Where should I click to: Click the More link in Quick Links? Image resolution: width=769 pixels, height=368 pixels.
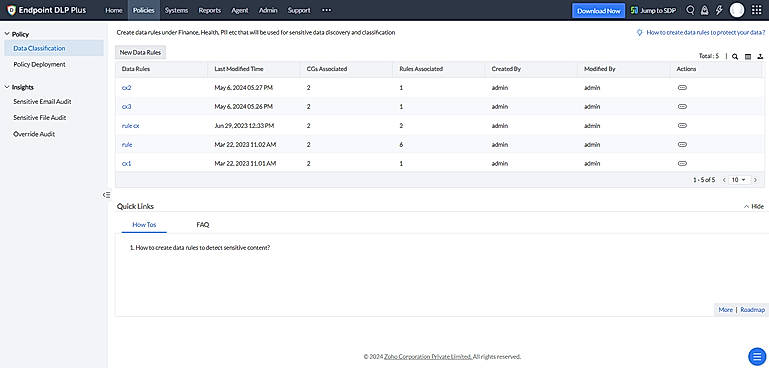pyautogui.click(x=725, y=310)
